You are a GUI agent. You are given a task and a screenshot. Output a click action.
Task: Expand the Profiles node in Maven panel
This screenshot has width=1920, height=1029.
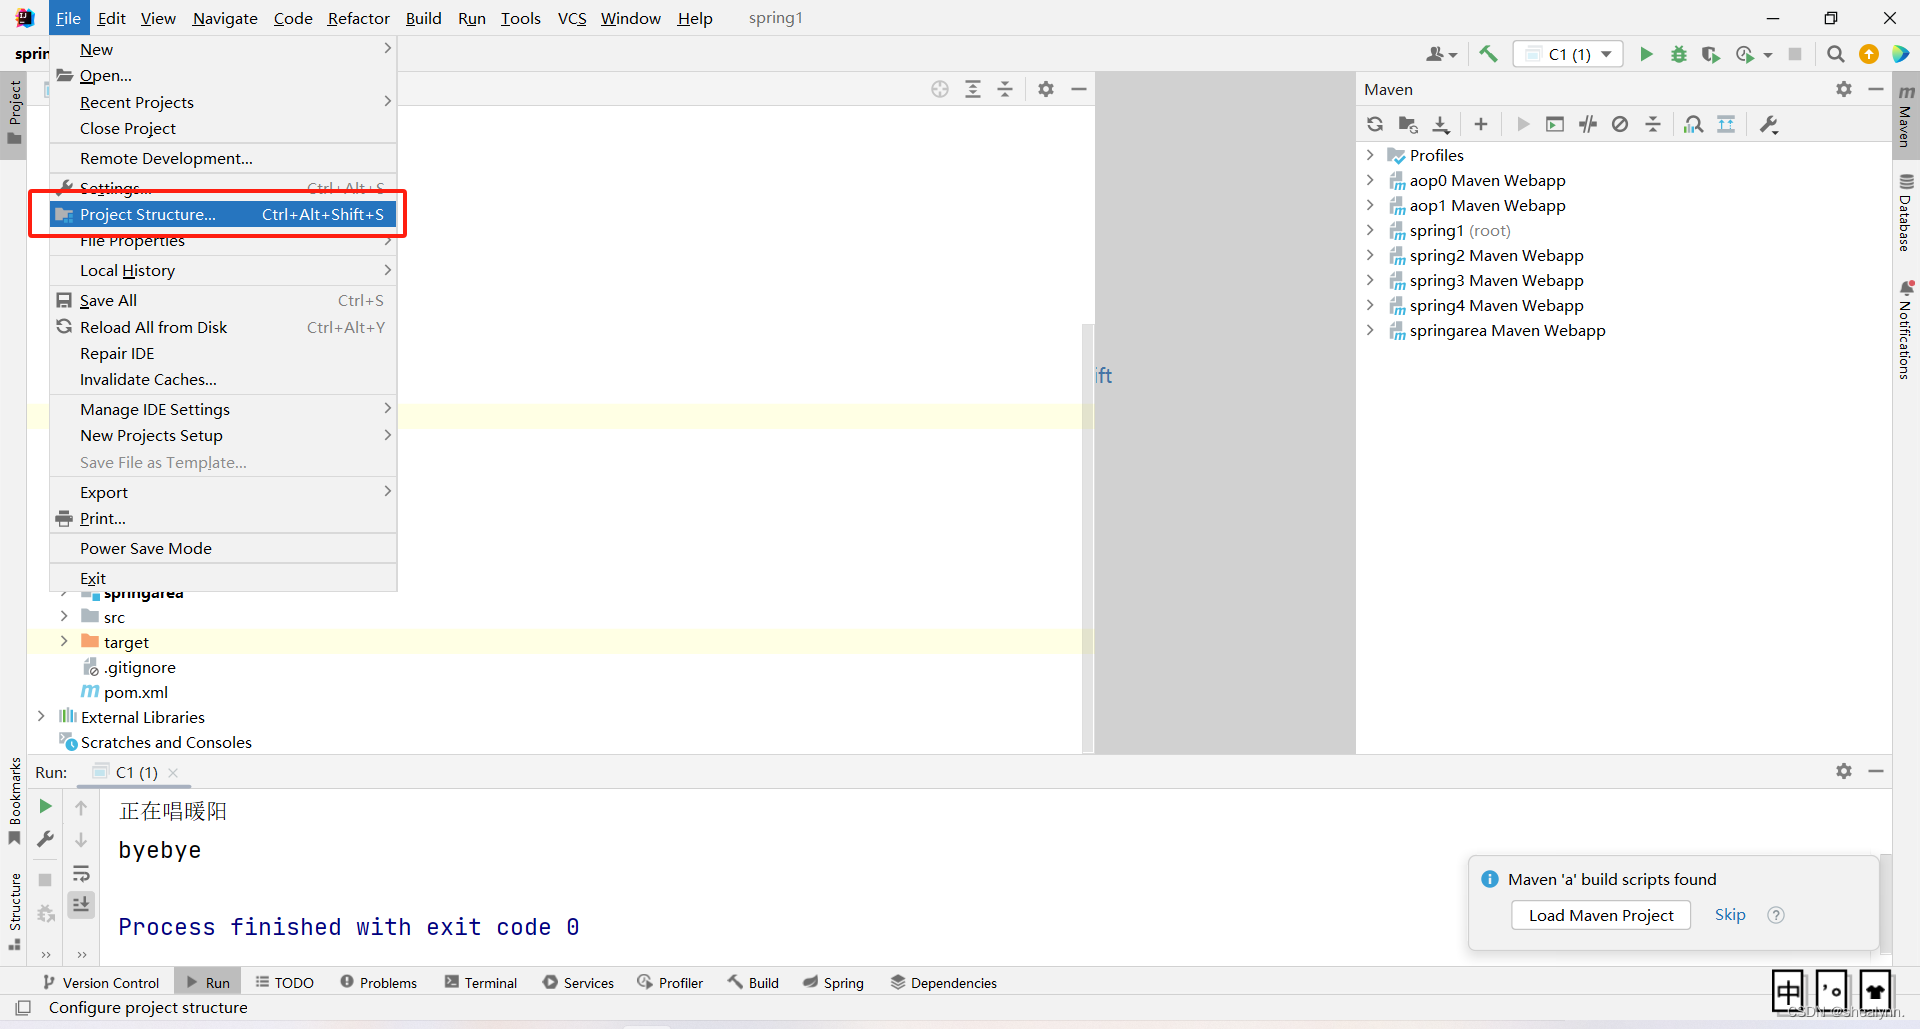pyautogui.click(x=1370, y=155)
